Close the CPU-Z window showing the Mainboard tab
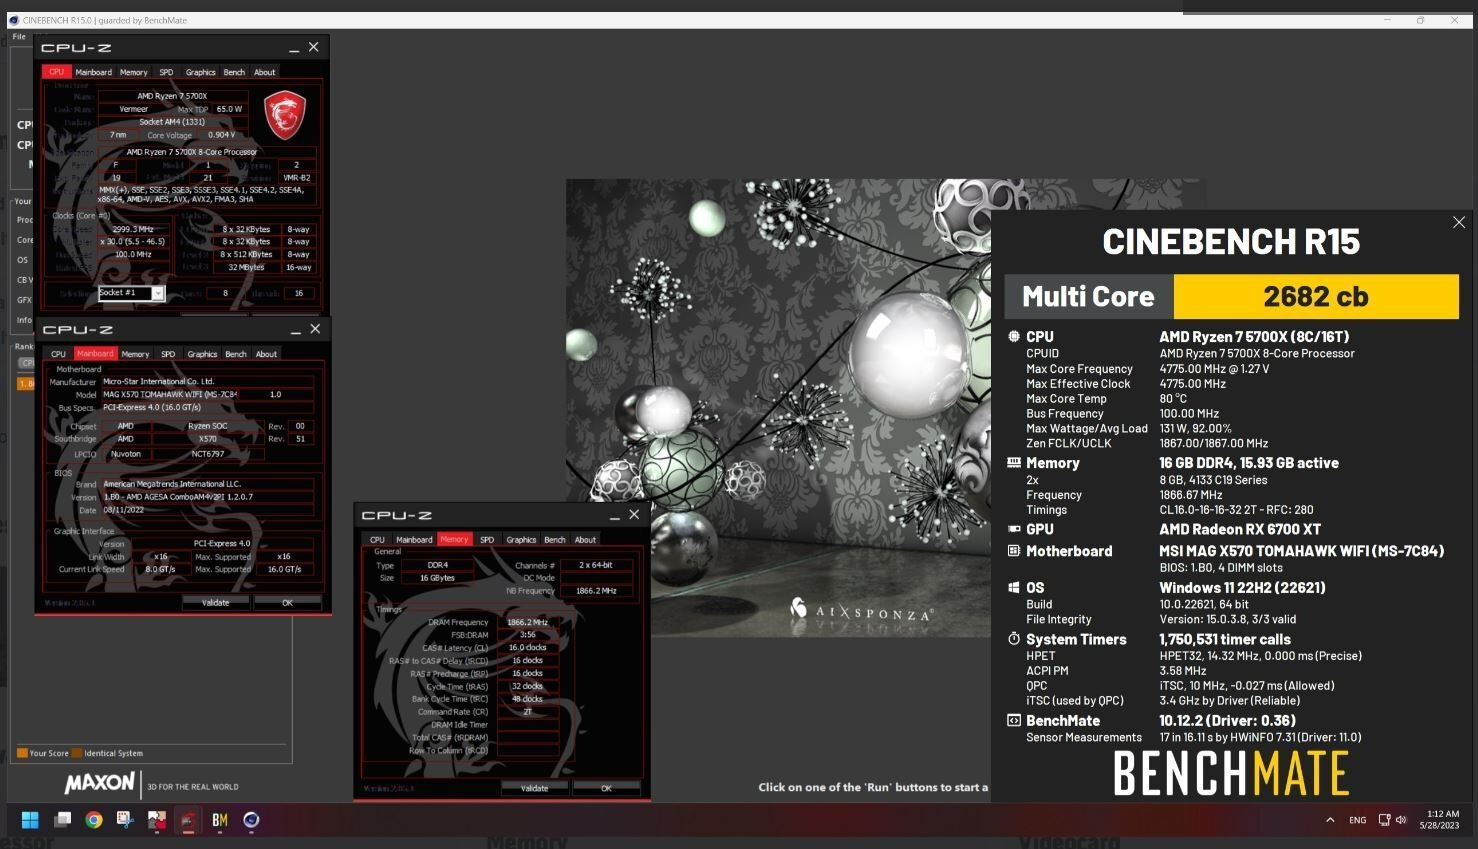The image size is (1478, 849). click(315, 329)
